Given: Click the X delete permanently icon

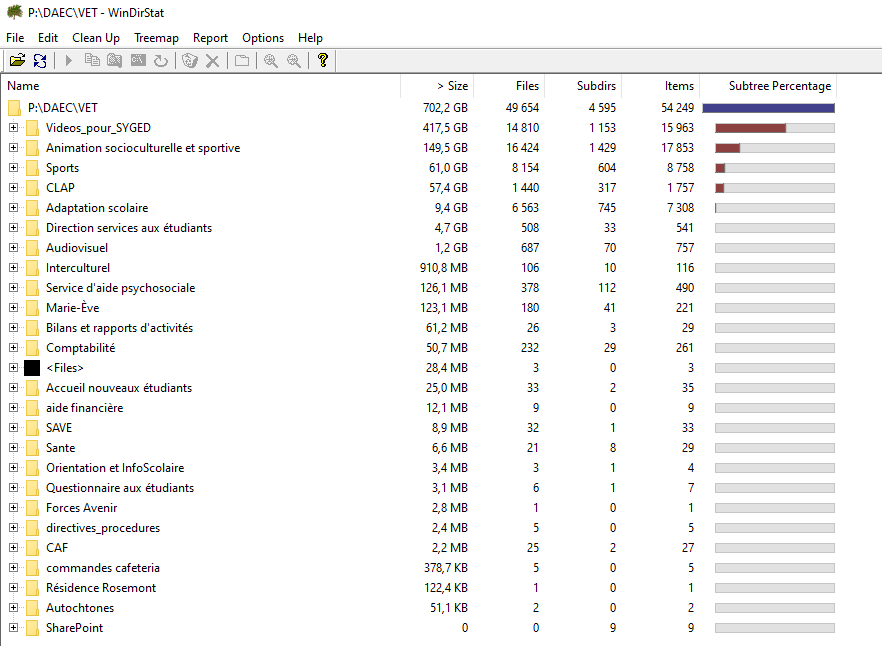Looking at the screenshot, I should click(x=212, y=61).
